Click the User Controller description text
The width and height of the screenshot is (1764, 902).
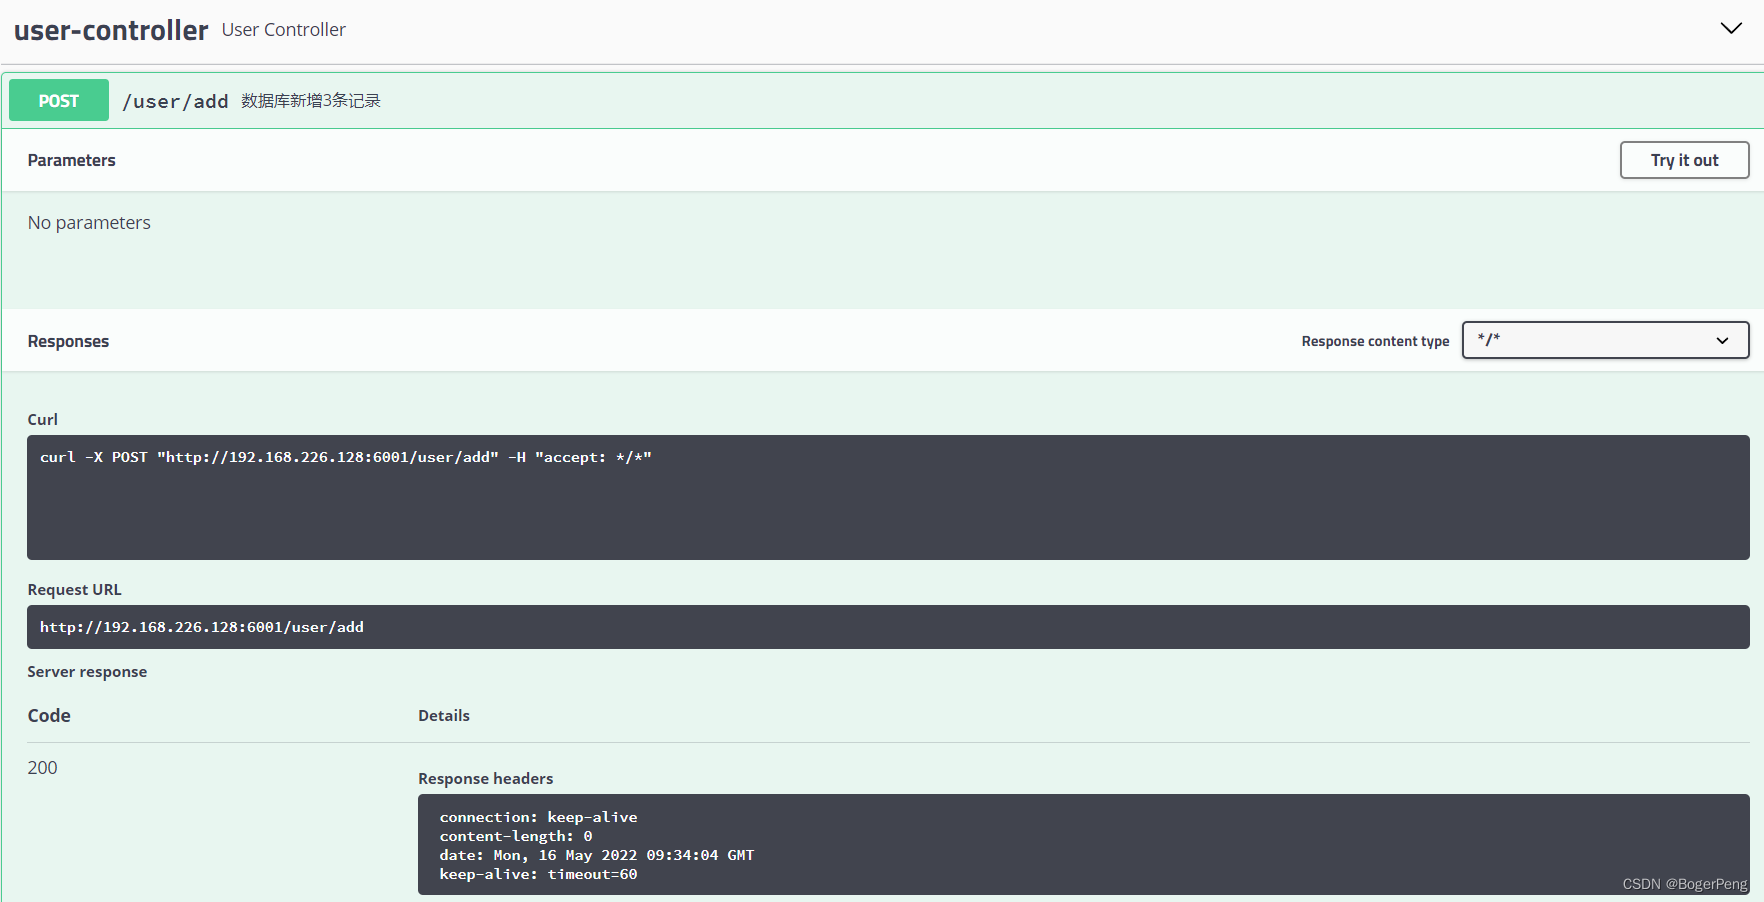coord(284,30)
